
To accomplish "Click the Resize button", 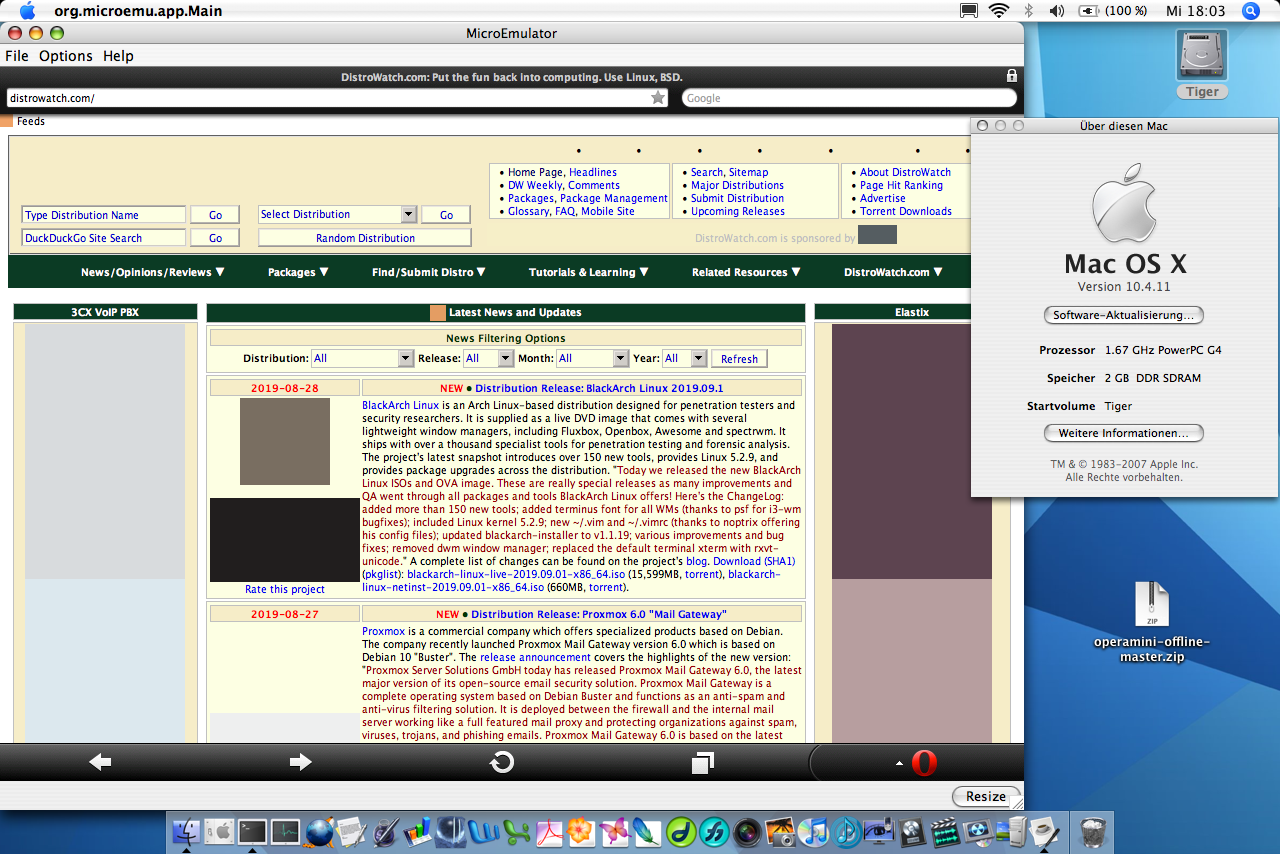I will coord(986,796).
